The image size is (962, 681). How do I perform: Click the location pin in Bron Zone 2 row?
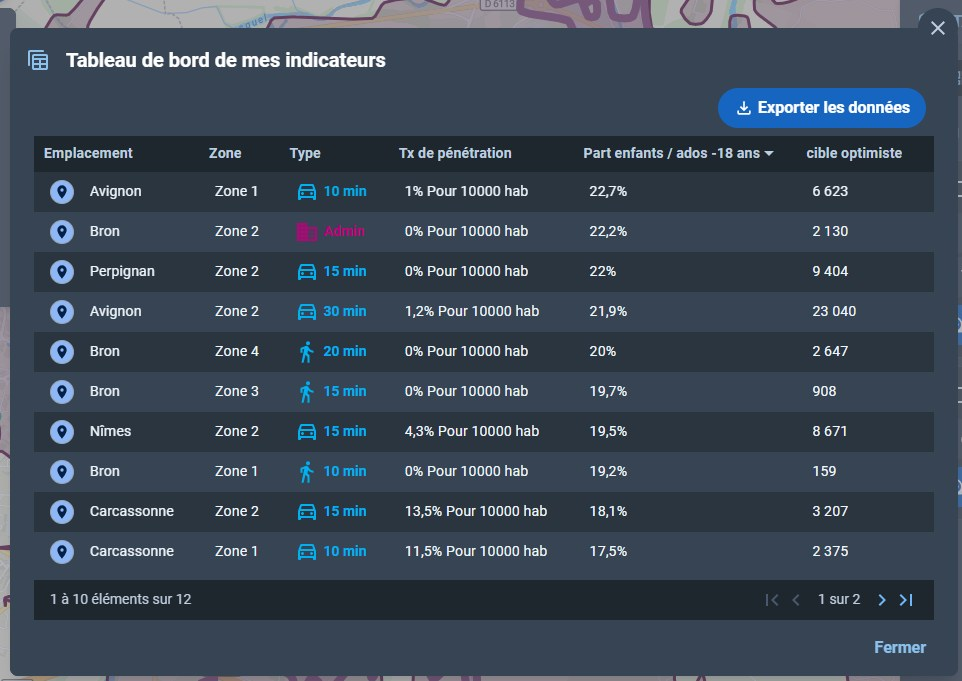(x=61, y=232)
